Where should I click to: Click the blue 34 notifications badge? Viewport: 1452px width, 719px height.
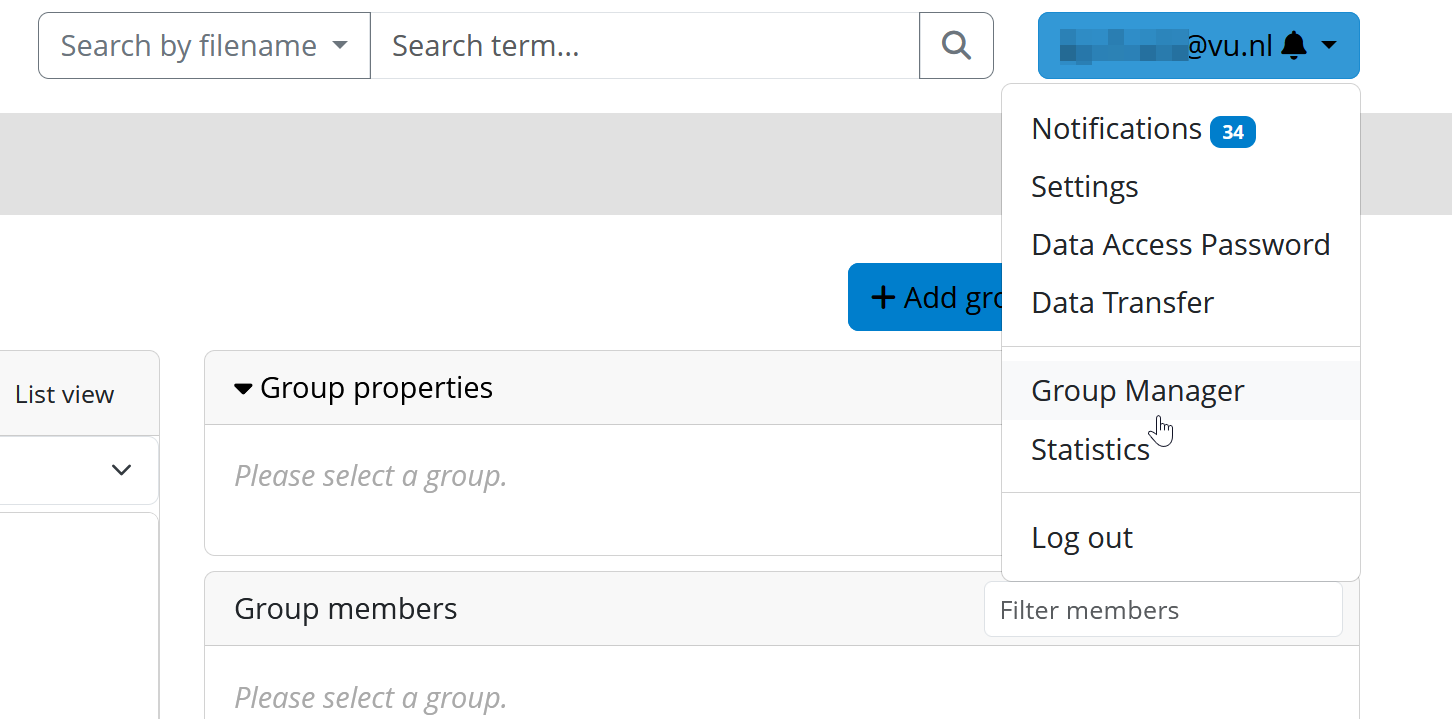click(x=1232, y=132)
